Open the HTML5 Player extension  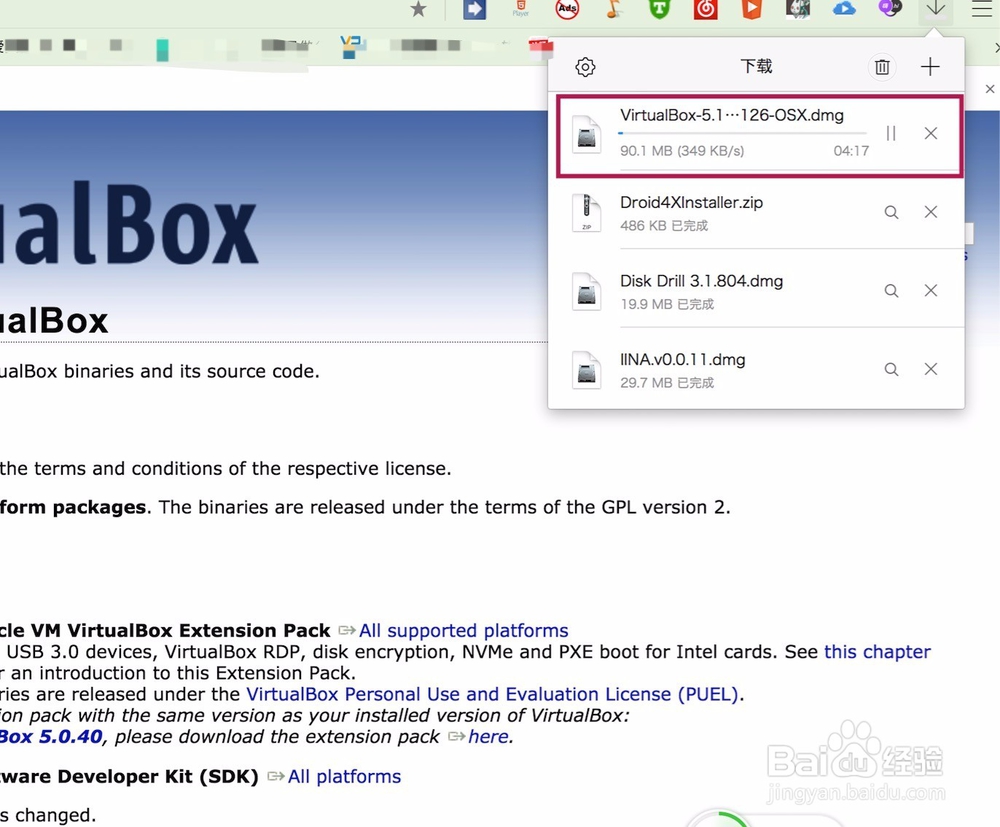520,8
